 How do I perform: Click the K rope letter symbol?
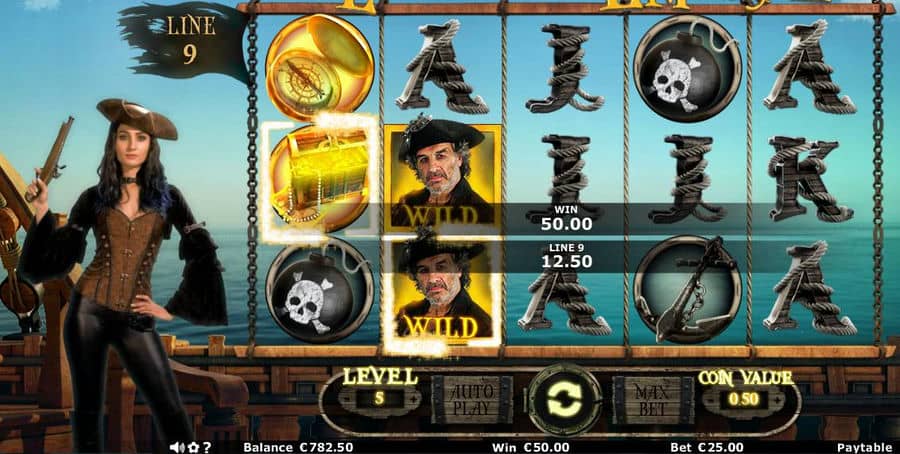(810, 179)
